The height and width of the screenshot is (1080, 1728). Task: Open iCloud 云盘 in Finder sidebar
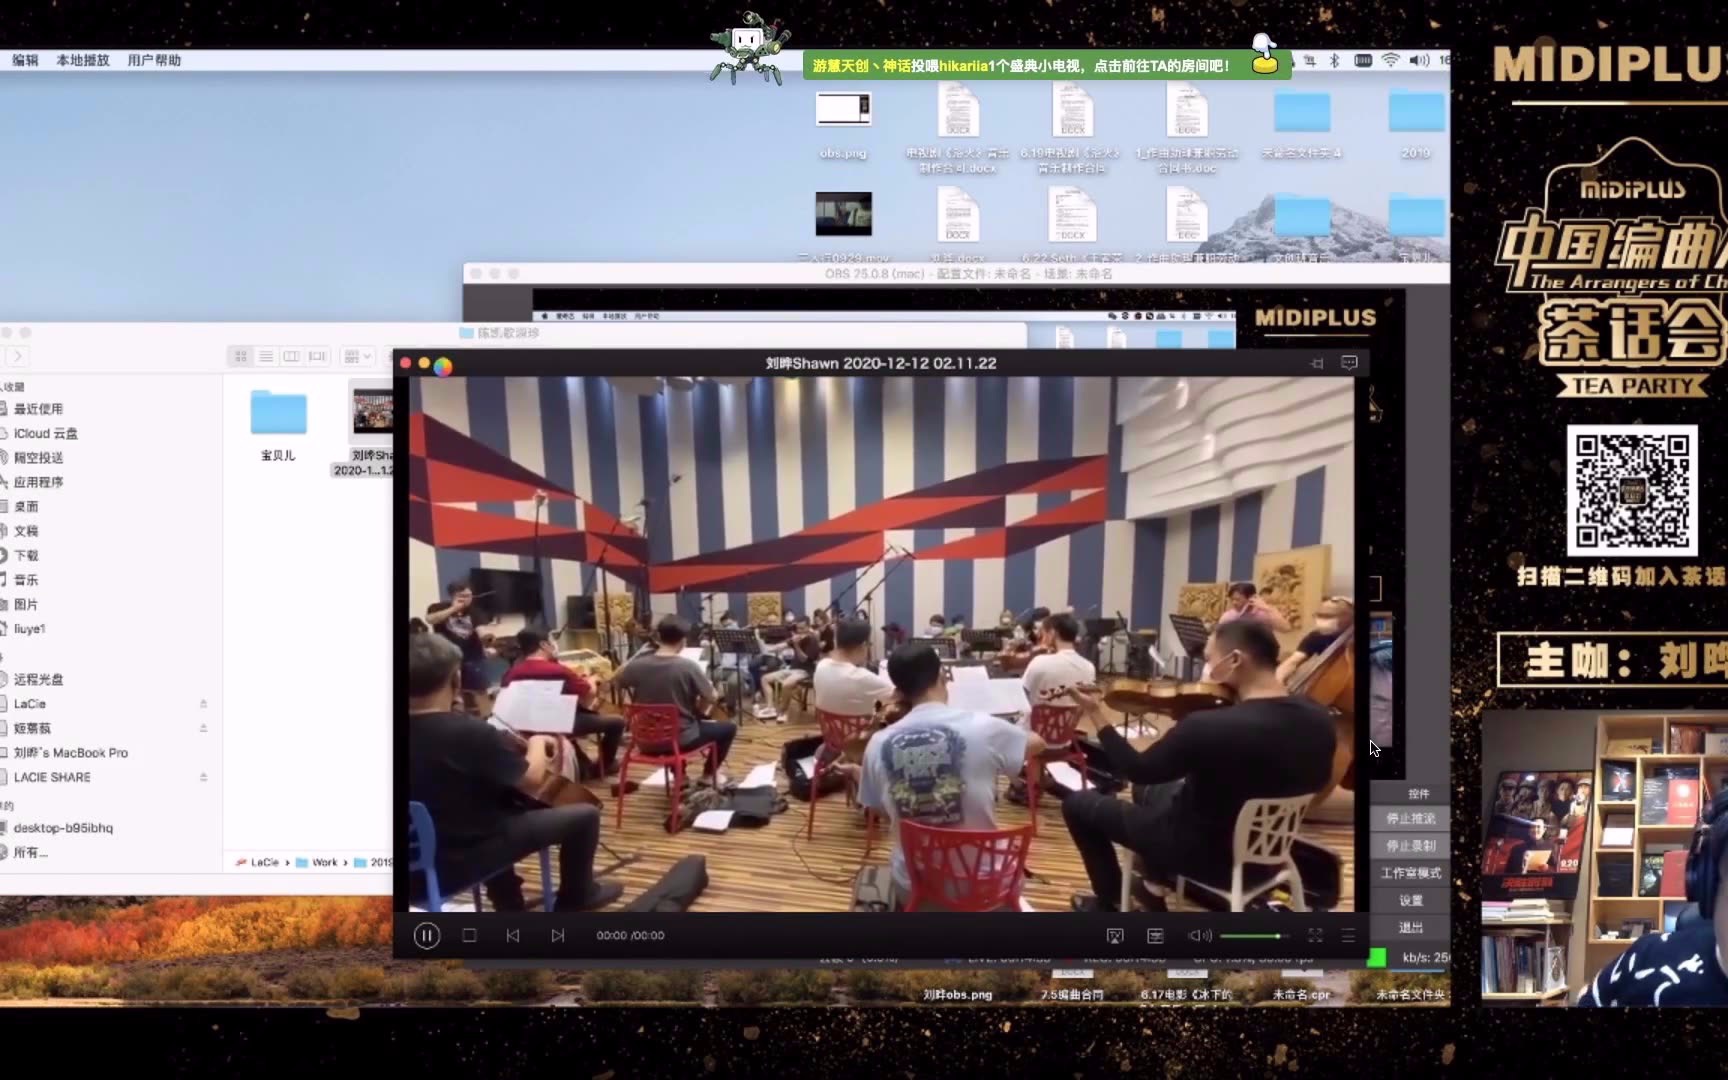pyautogui.click(x=45, y=433)
